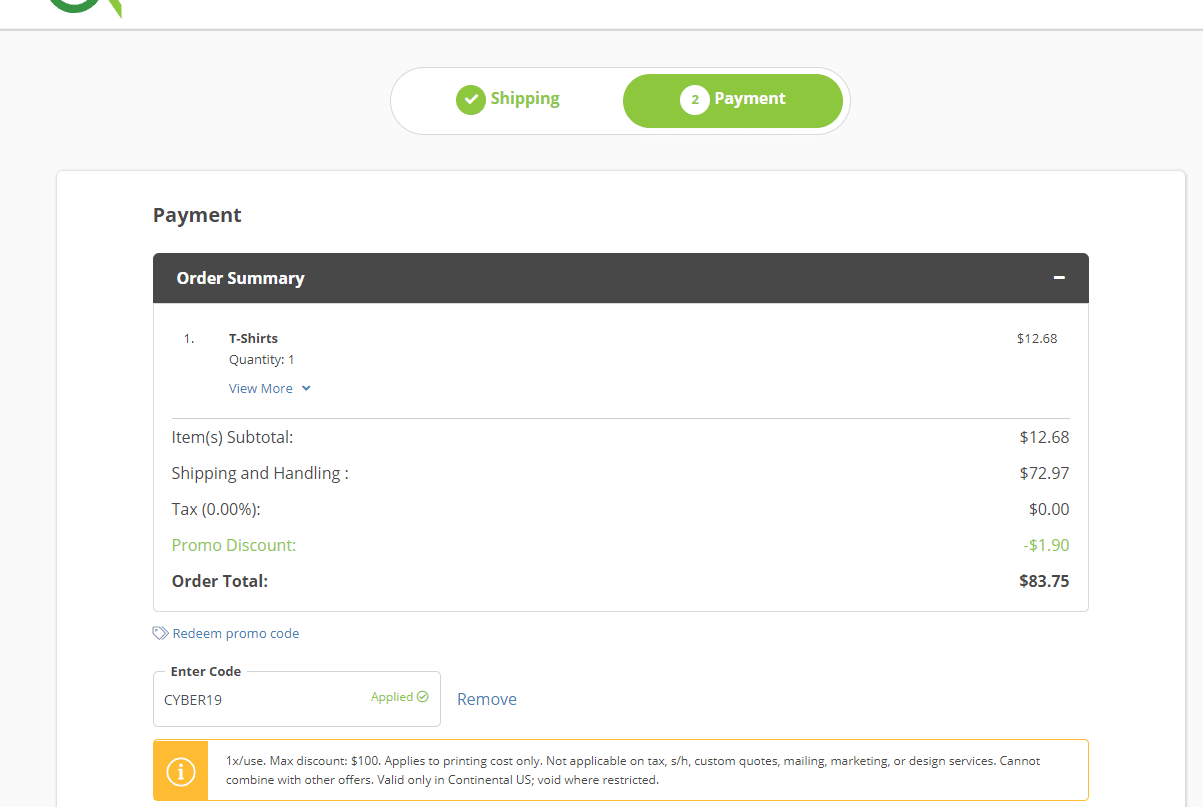Collapse Order Summary with the minus icon
The width and height of the screenshot is (1203, 807).
(1059, 278)
